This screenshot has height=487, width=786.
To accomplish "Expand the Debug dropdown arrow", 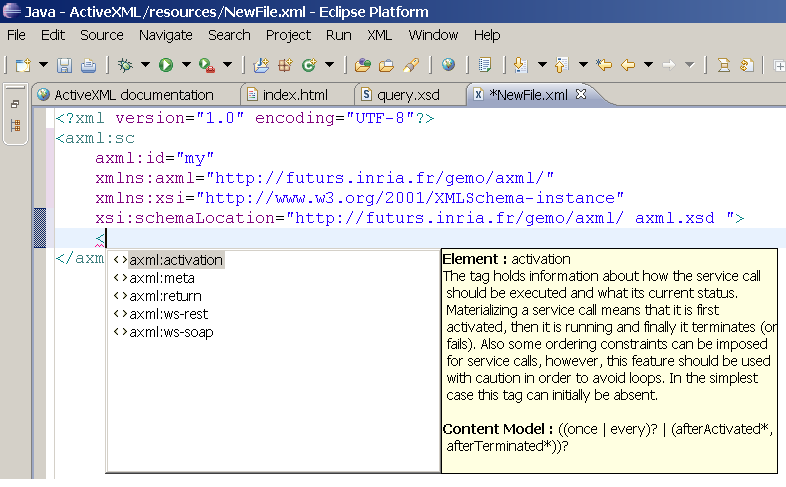I will [x=145, y=65].
